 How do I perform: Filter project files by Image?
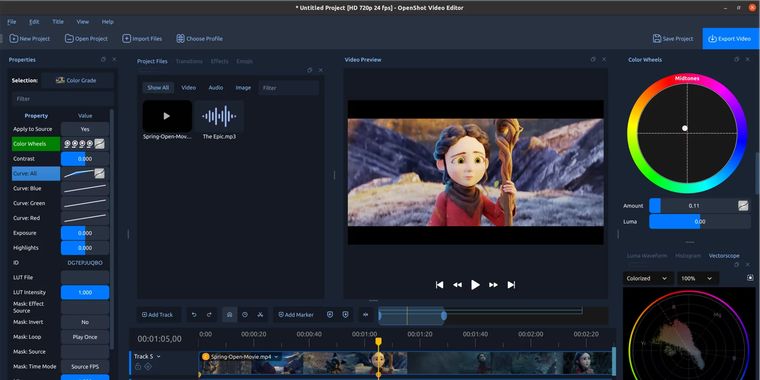point(243,88)
